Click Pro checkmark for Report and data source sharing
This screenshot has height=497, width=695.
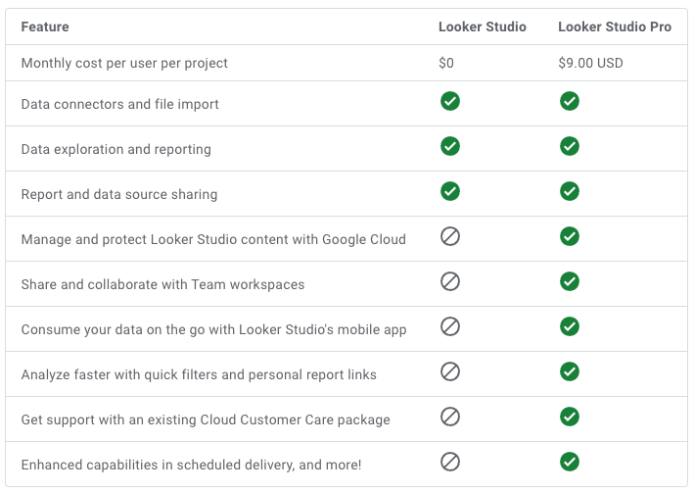pos(569,191)
